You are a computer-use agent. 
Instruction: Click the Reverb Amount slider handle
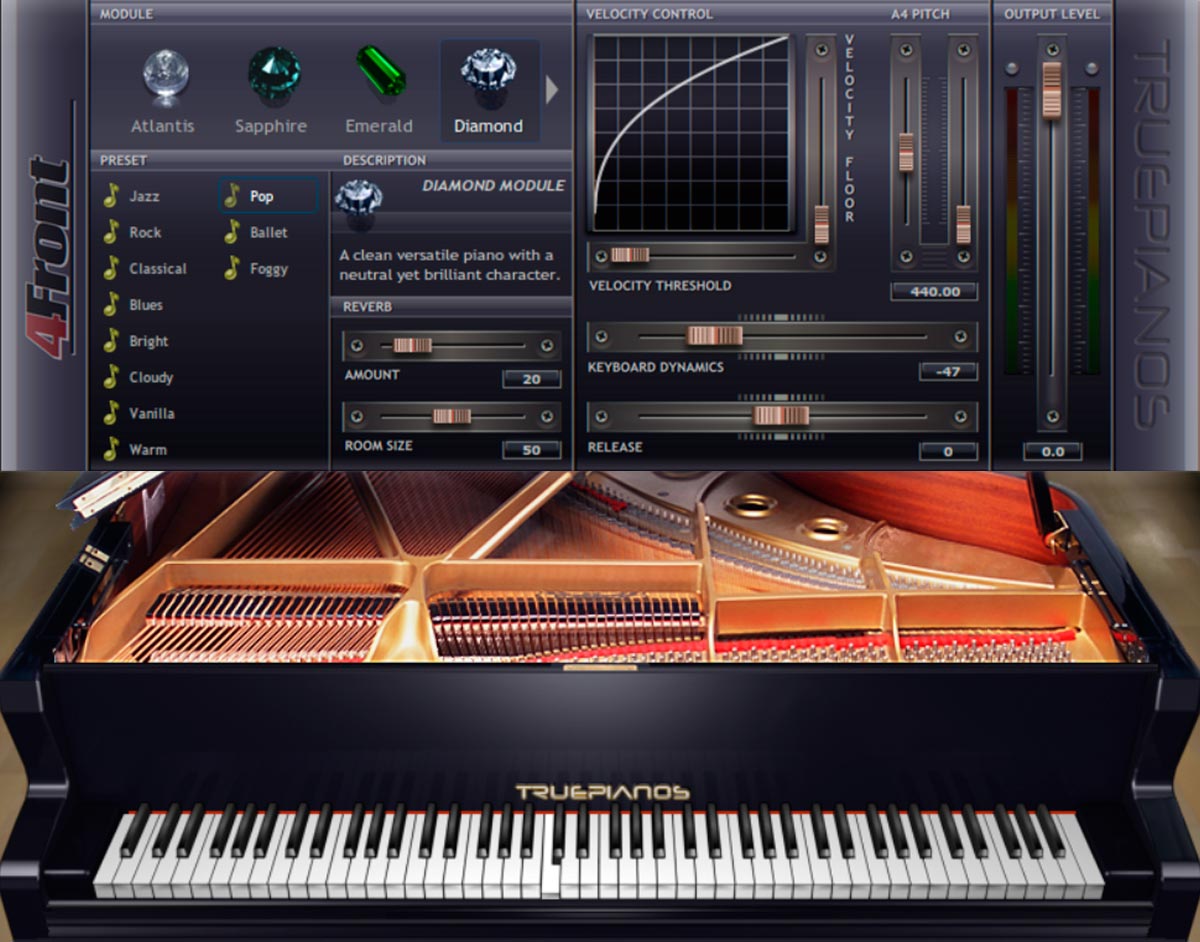[412, 346]
